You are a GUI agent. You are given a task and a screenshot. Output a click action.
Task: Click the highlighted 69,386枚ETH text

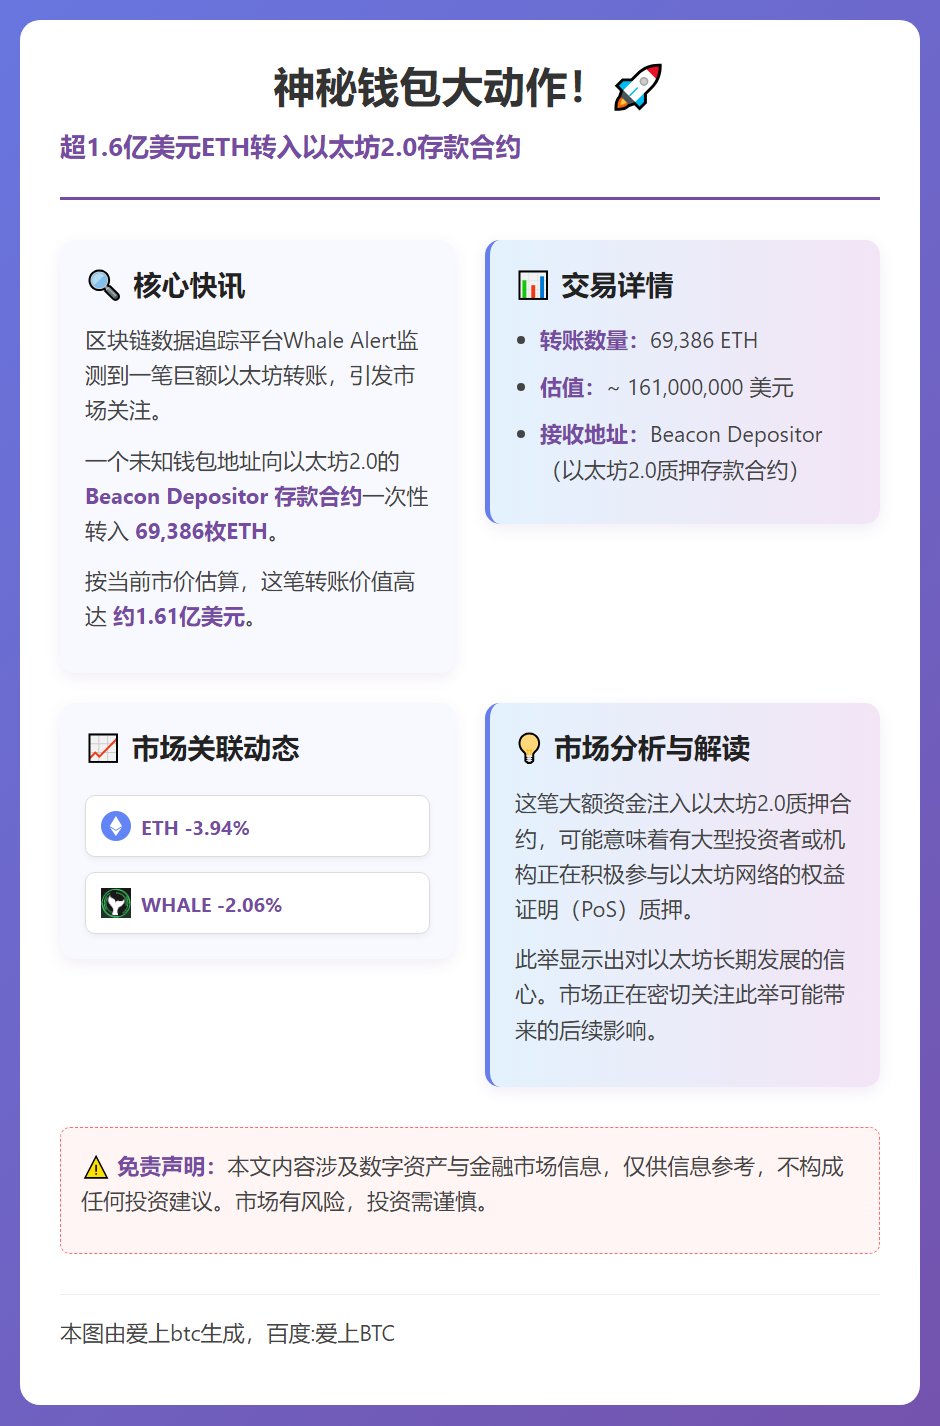coord(201,531)
